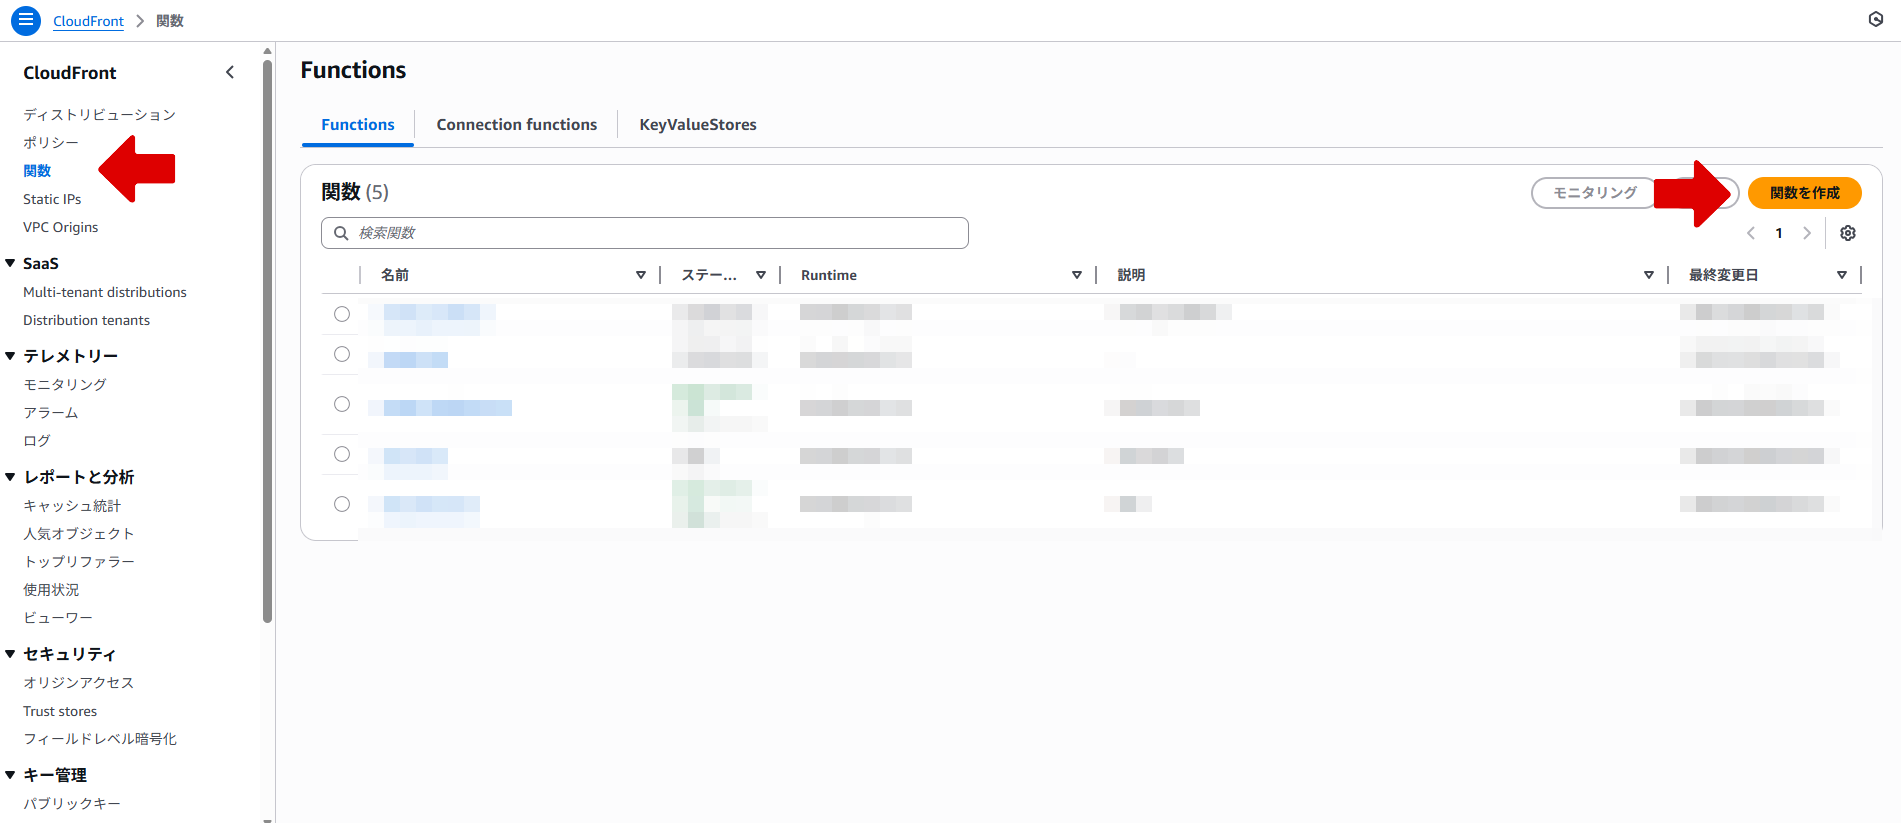The height and width of the screenshot is (823, 1901).
Task: Select the fifth function radio button
Action: pos(342,504)
